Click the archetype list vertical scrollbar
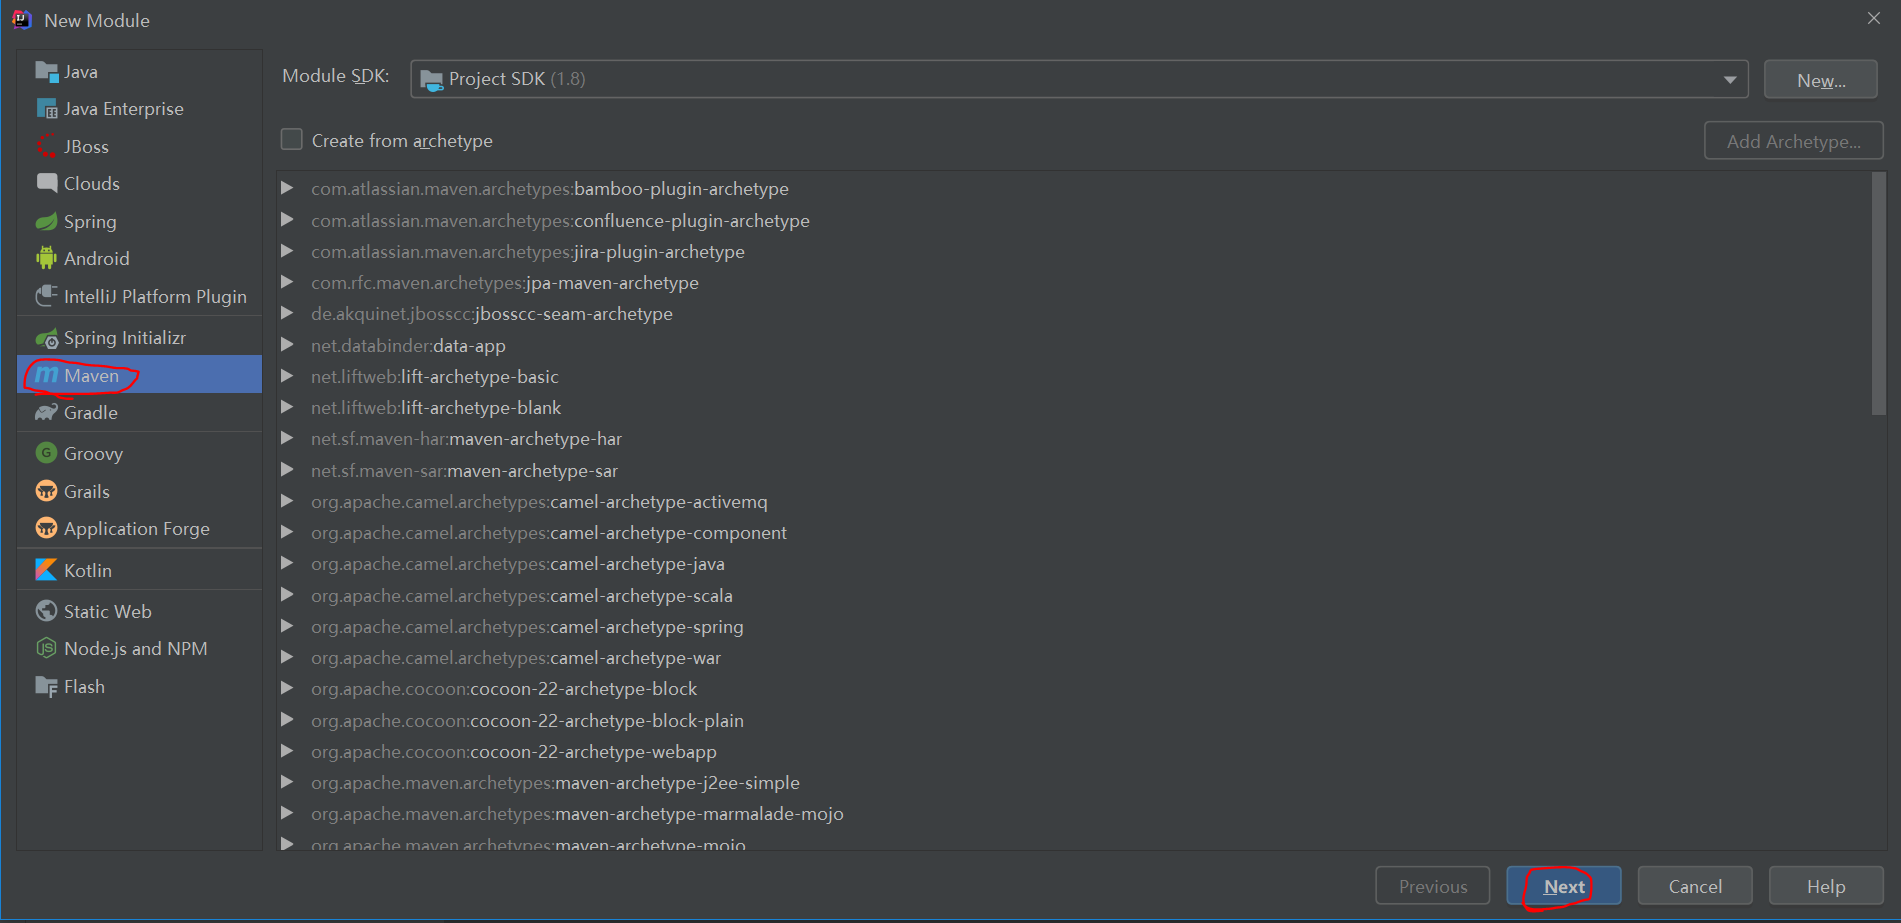Screen dimensions: 1901x923 pos(1878,293)
